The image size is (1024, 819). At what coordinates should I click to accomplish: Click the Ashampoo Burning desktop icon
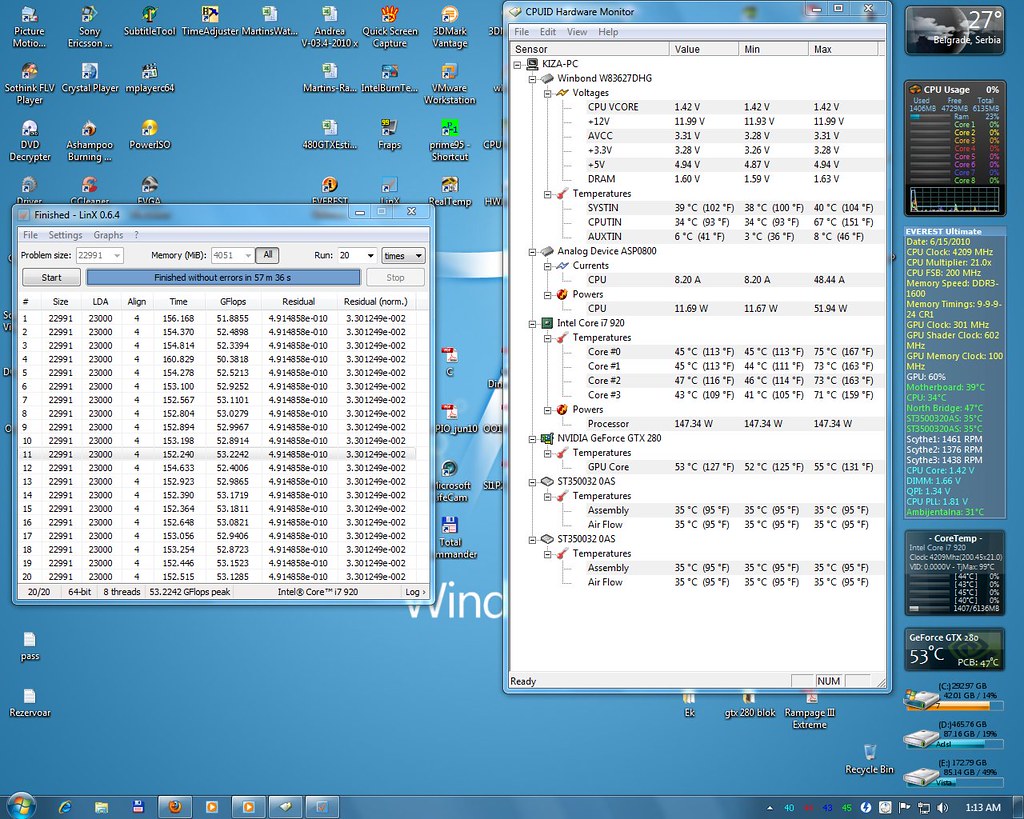89,140
